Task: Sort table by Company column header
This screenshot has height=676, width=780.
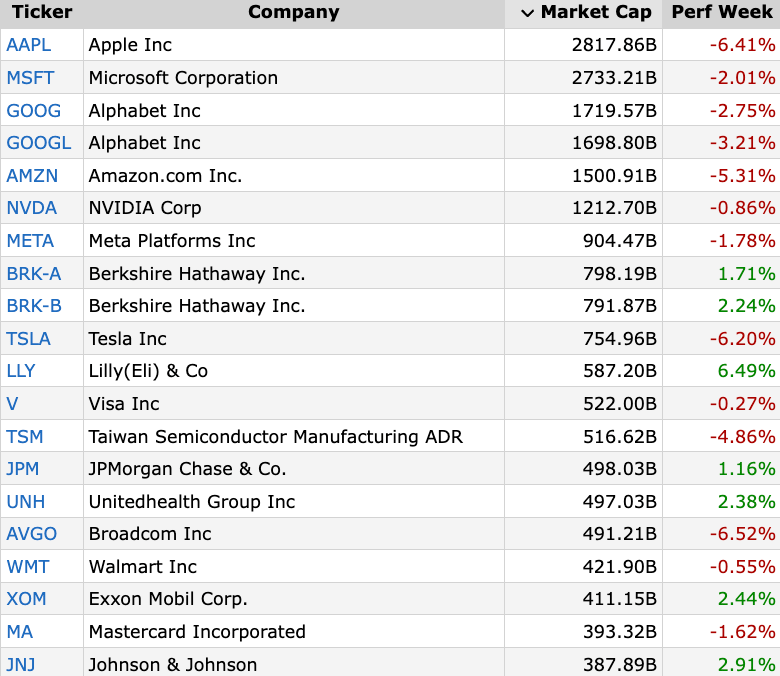Action: 293,13
